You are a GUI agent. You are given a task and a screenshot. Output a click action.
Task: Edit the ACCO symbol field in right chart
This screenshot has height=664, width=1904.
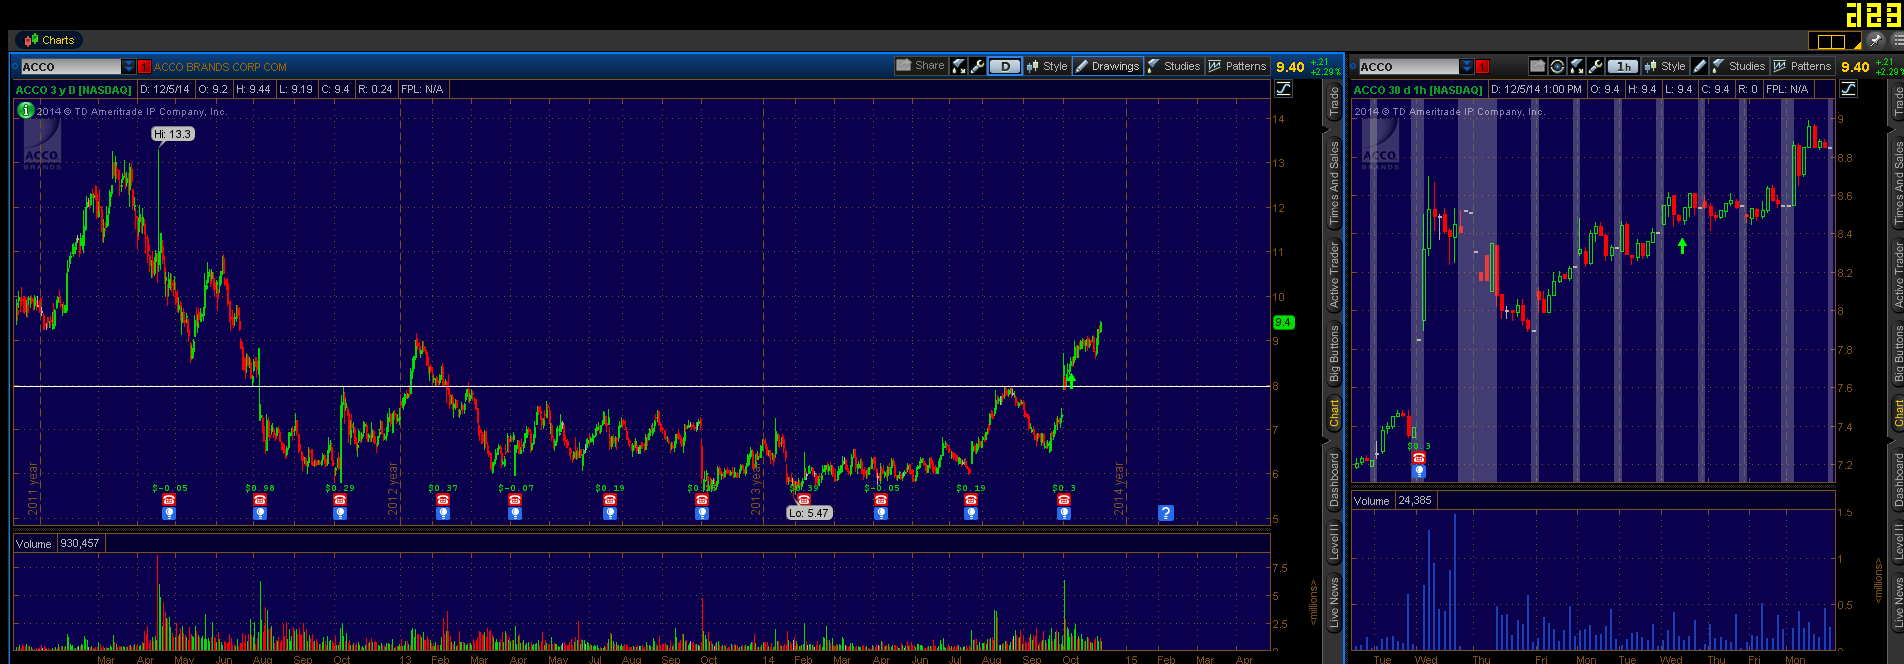pyautogui.click(x=1409, y=67)
